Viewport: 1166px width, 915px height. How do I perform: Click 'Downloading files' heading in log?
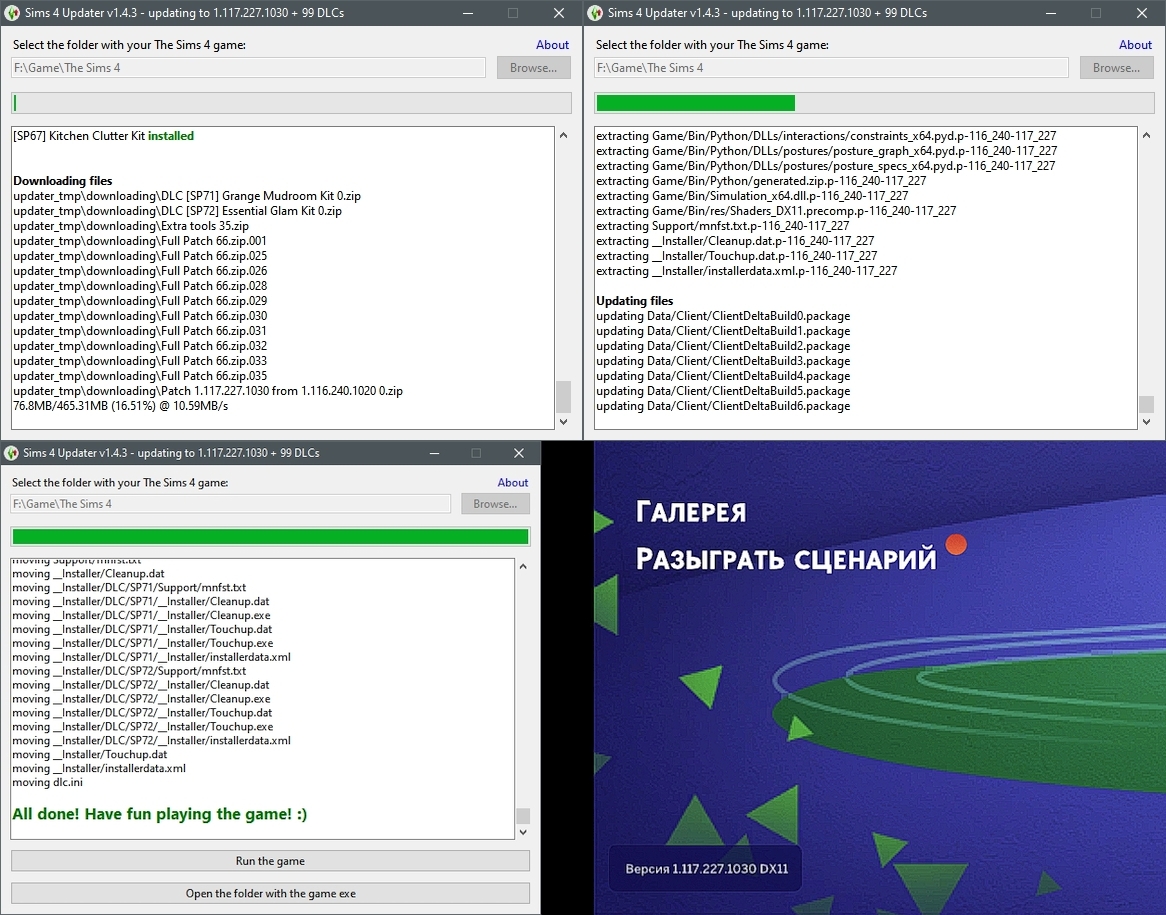pos(62,181)
